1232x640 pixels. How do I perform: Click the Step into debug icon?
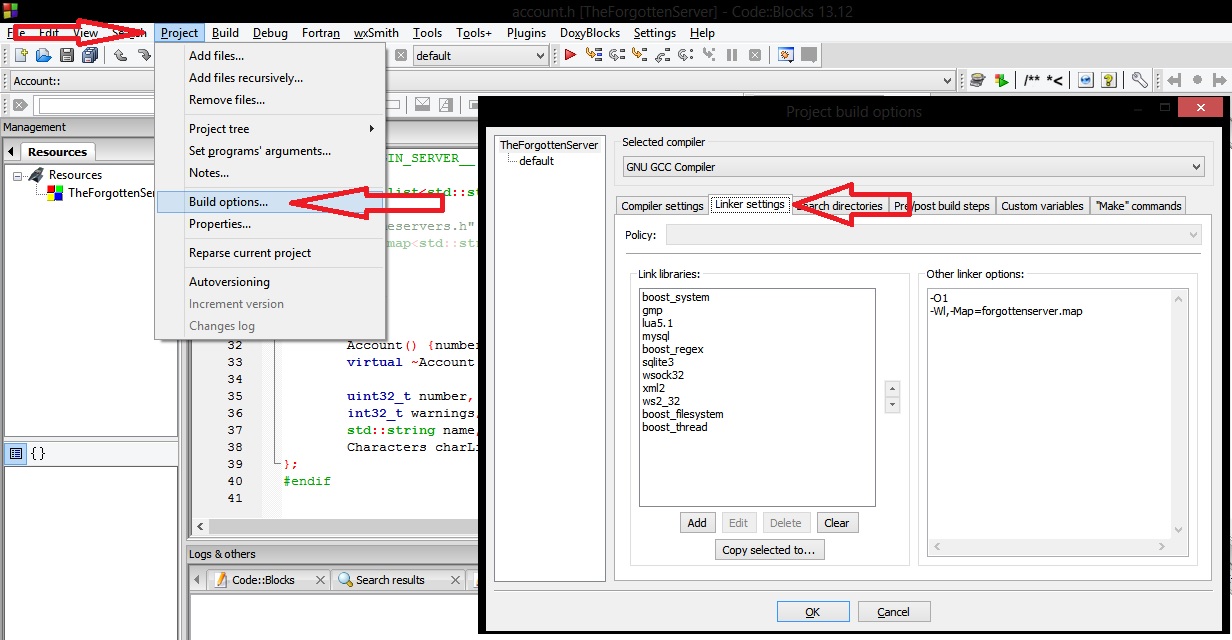point(639,55)
